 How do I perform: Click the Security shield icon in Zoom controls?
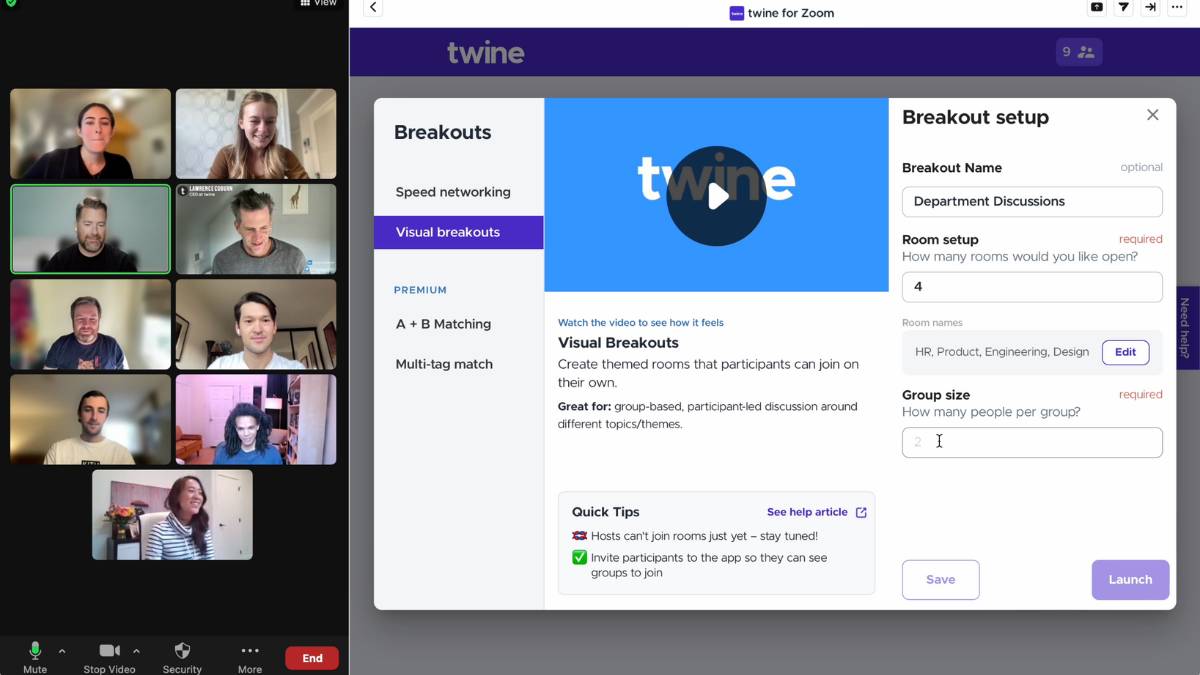(x=182, y=650)
